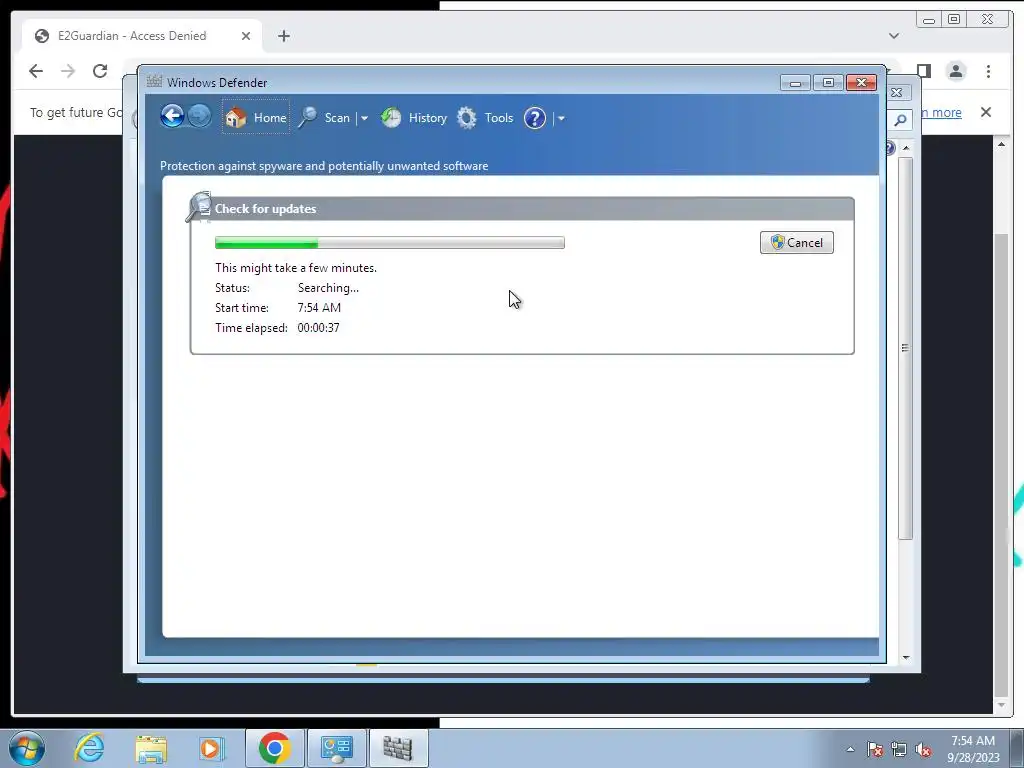Open Windows Explorer from the taskbar

(x=151, y=748)
